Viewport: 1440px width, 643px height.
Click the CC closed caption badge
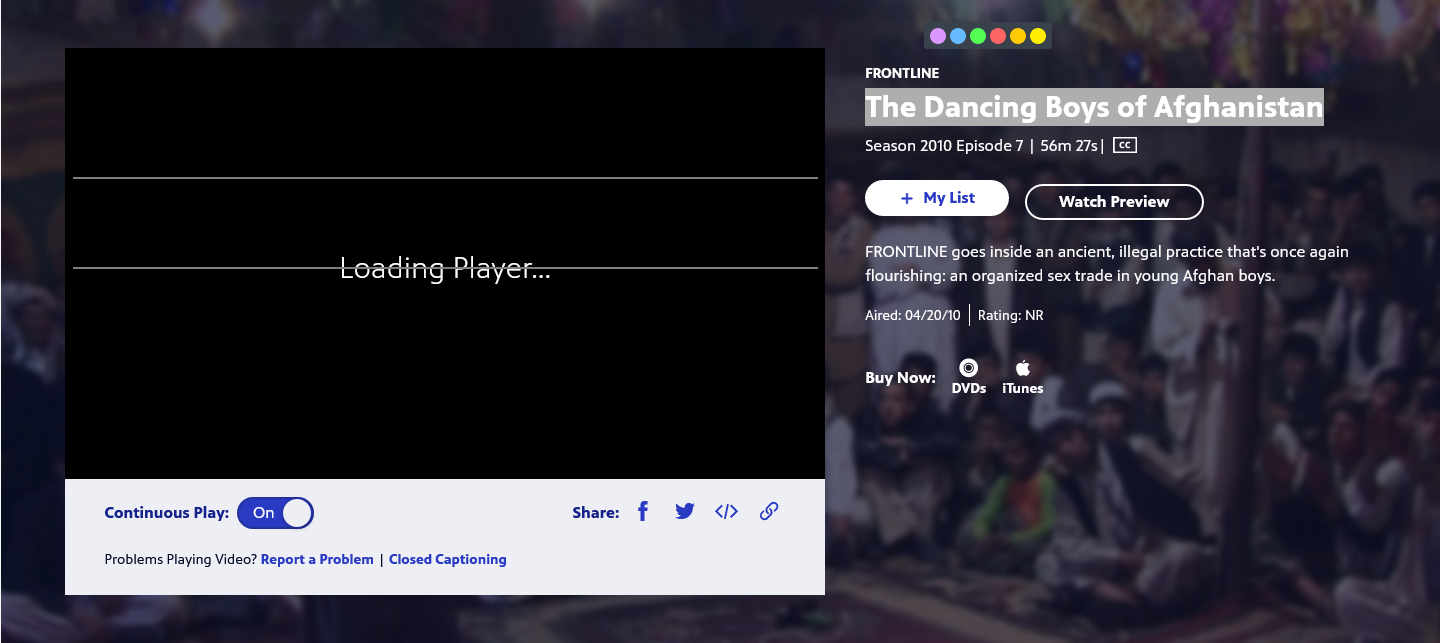[1125, 145]
